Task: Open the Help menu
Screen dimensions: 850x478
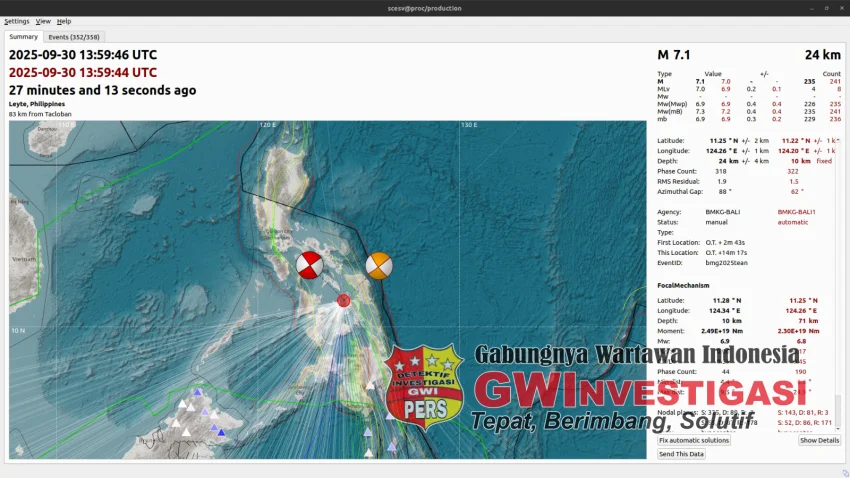Action: 64,21
